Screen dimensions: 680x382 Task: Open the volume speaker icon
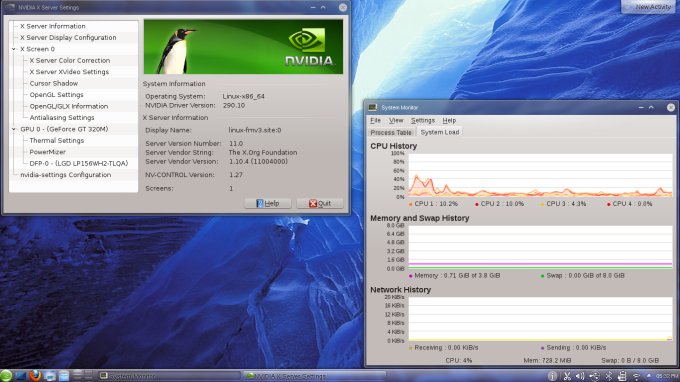pyautogui.click(x=580, y=376)
